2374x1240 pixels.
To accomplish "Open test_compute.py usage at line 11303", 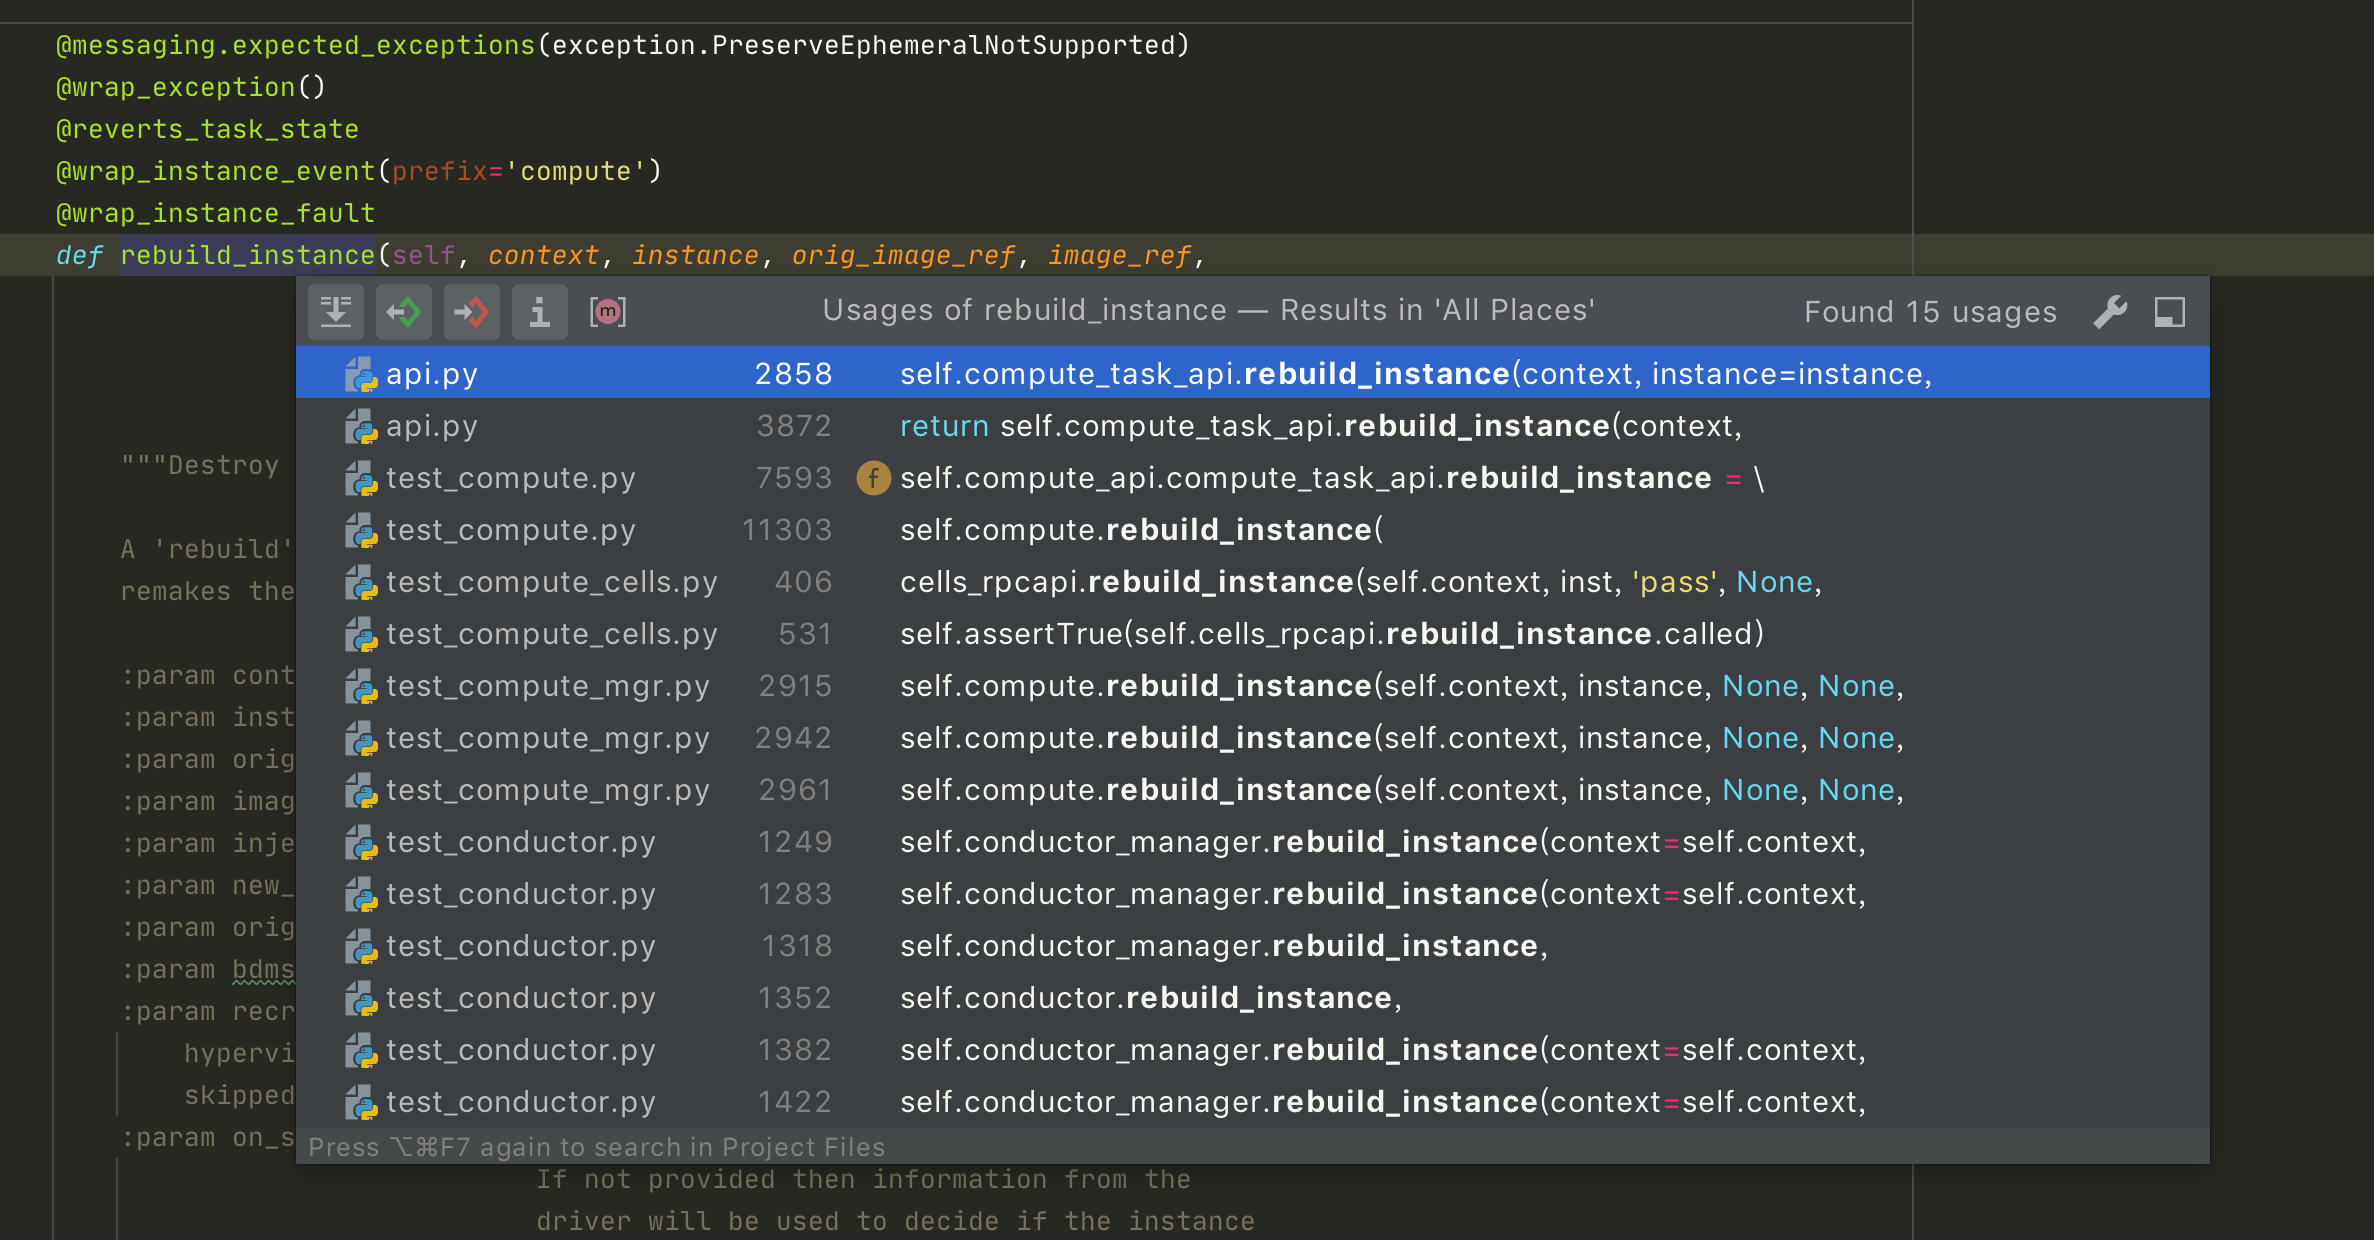I will click(1140, 530).
